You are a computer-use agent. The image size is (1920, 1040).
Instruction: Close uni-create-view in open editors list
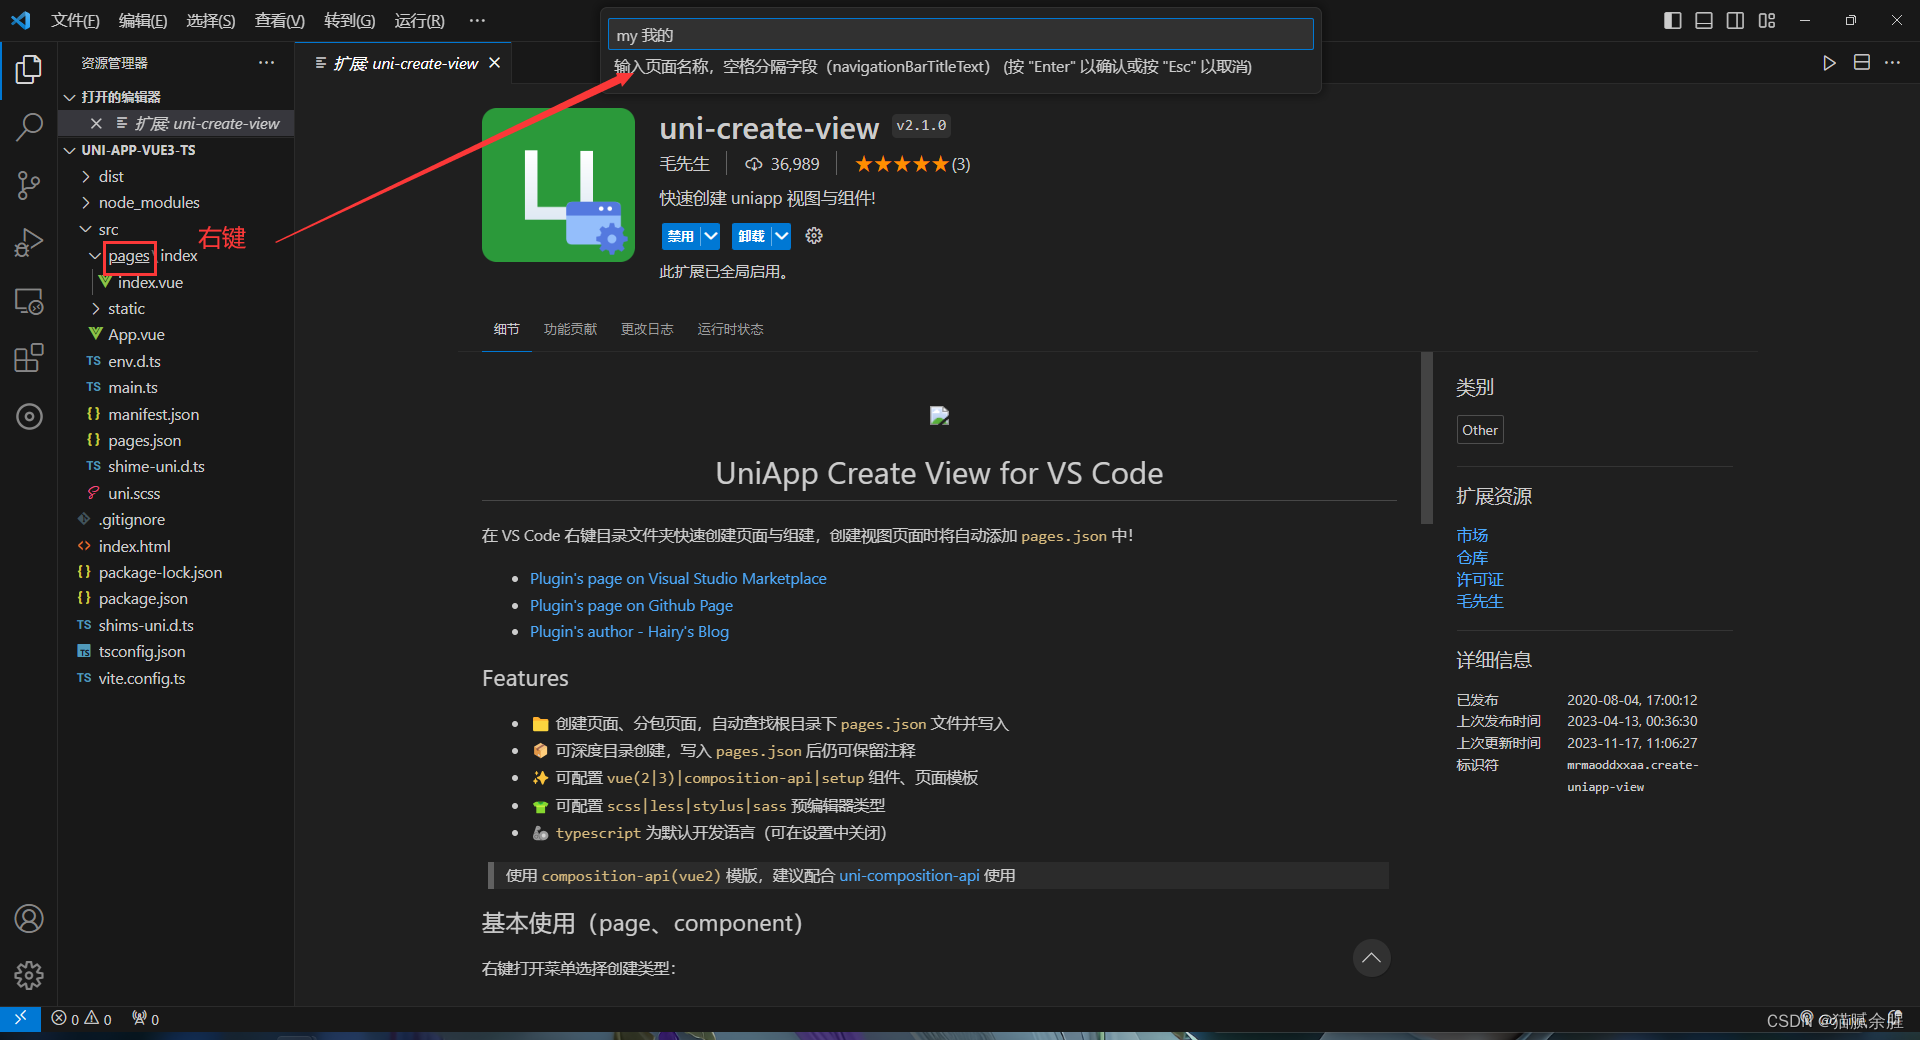pos(96,123)
